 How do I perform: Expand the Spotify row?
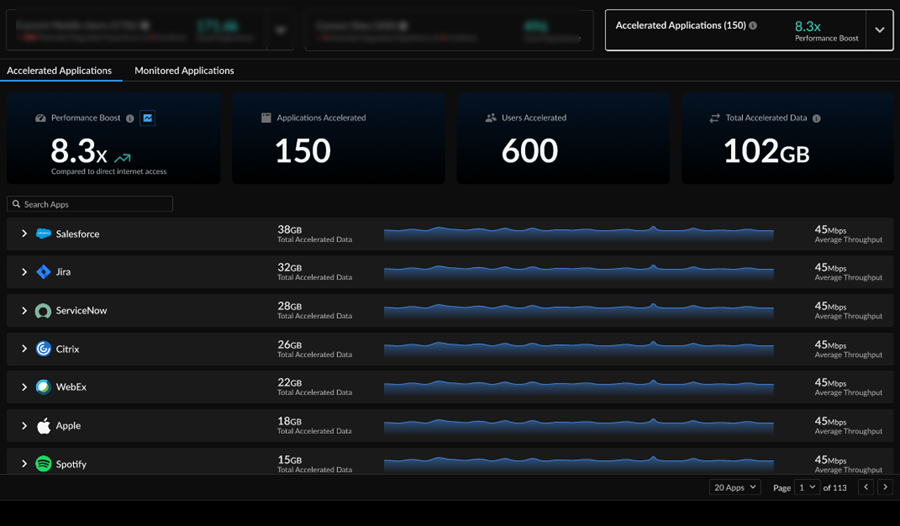pos(24,464)
